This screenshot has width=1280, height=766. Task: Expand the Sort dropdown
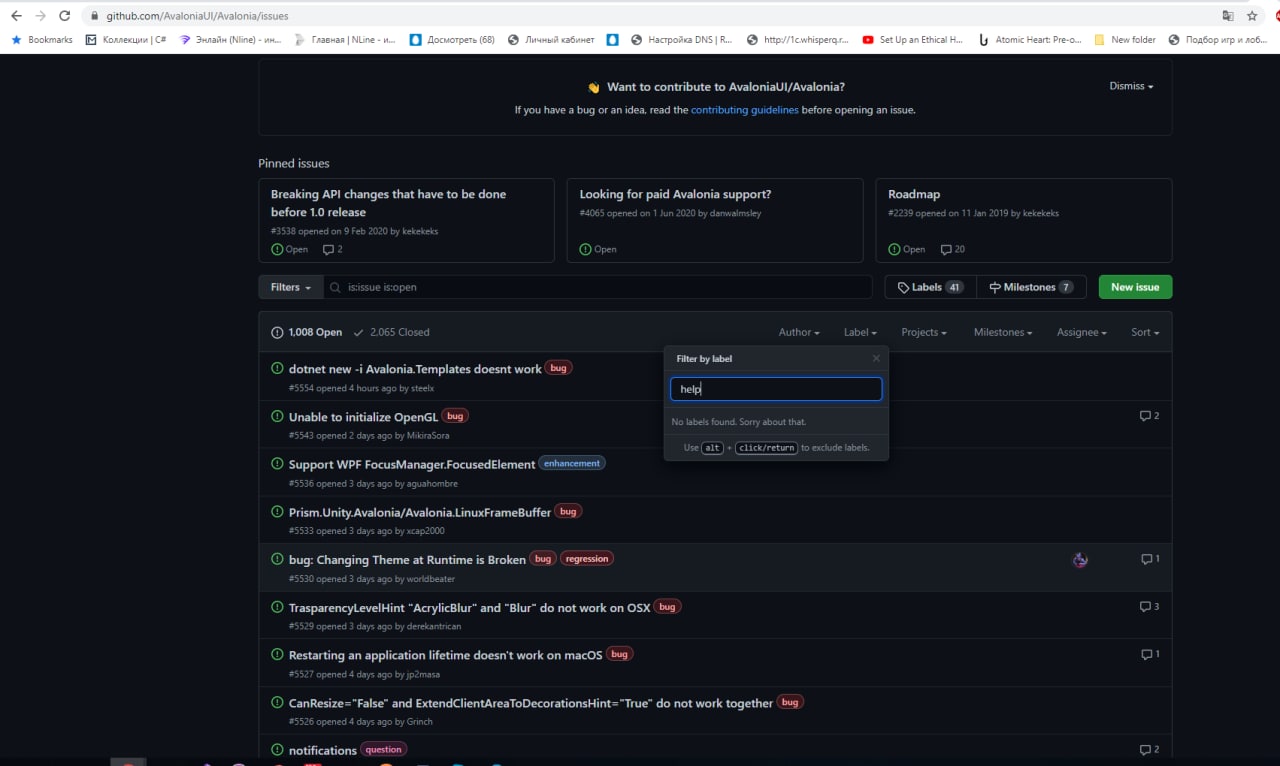pos(1145,332)
